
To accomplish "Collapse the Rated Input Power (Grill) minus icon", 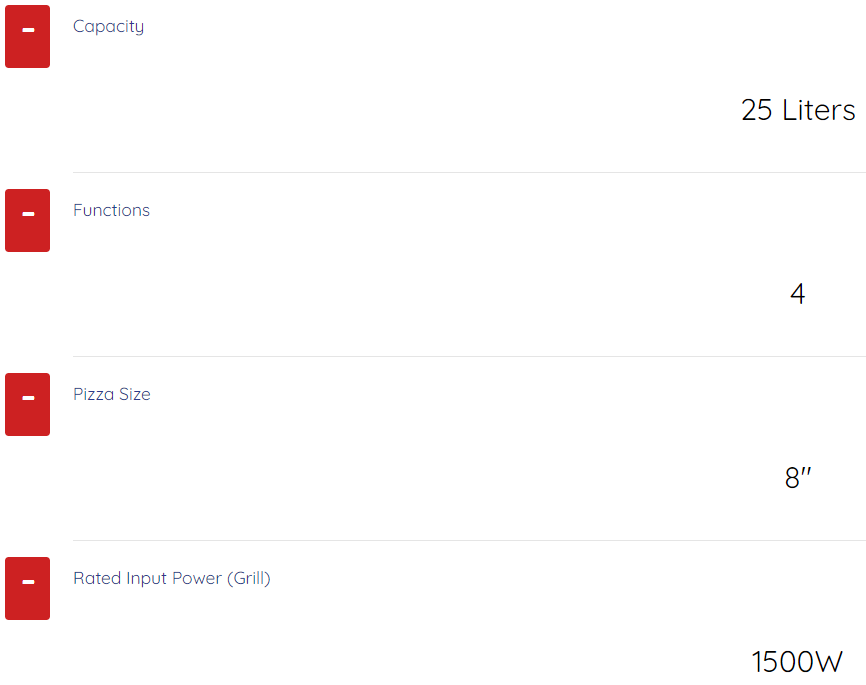I will pyautogui.click(x=27, y=588).
